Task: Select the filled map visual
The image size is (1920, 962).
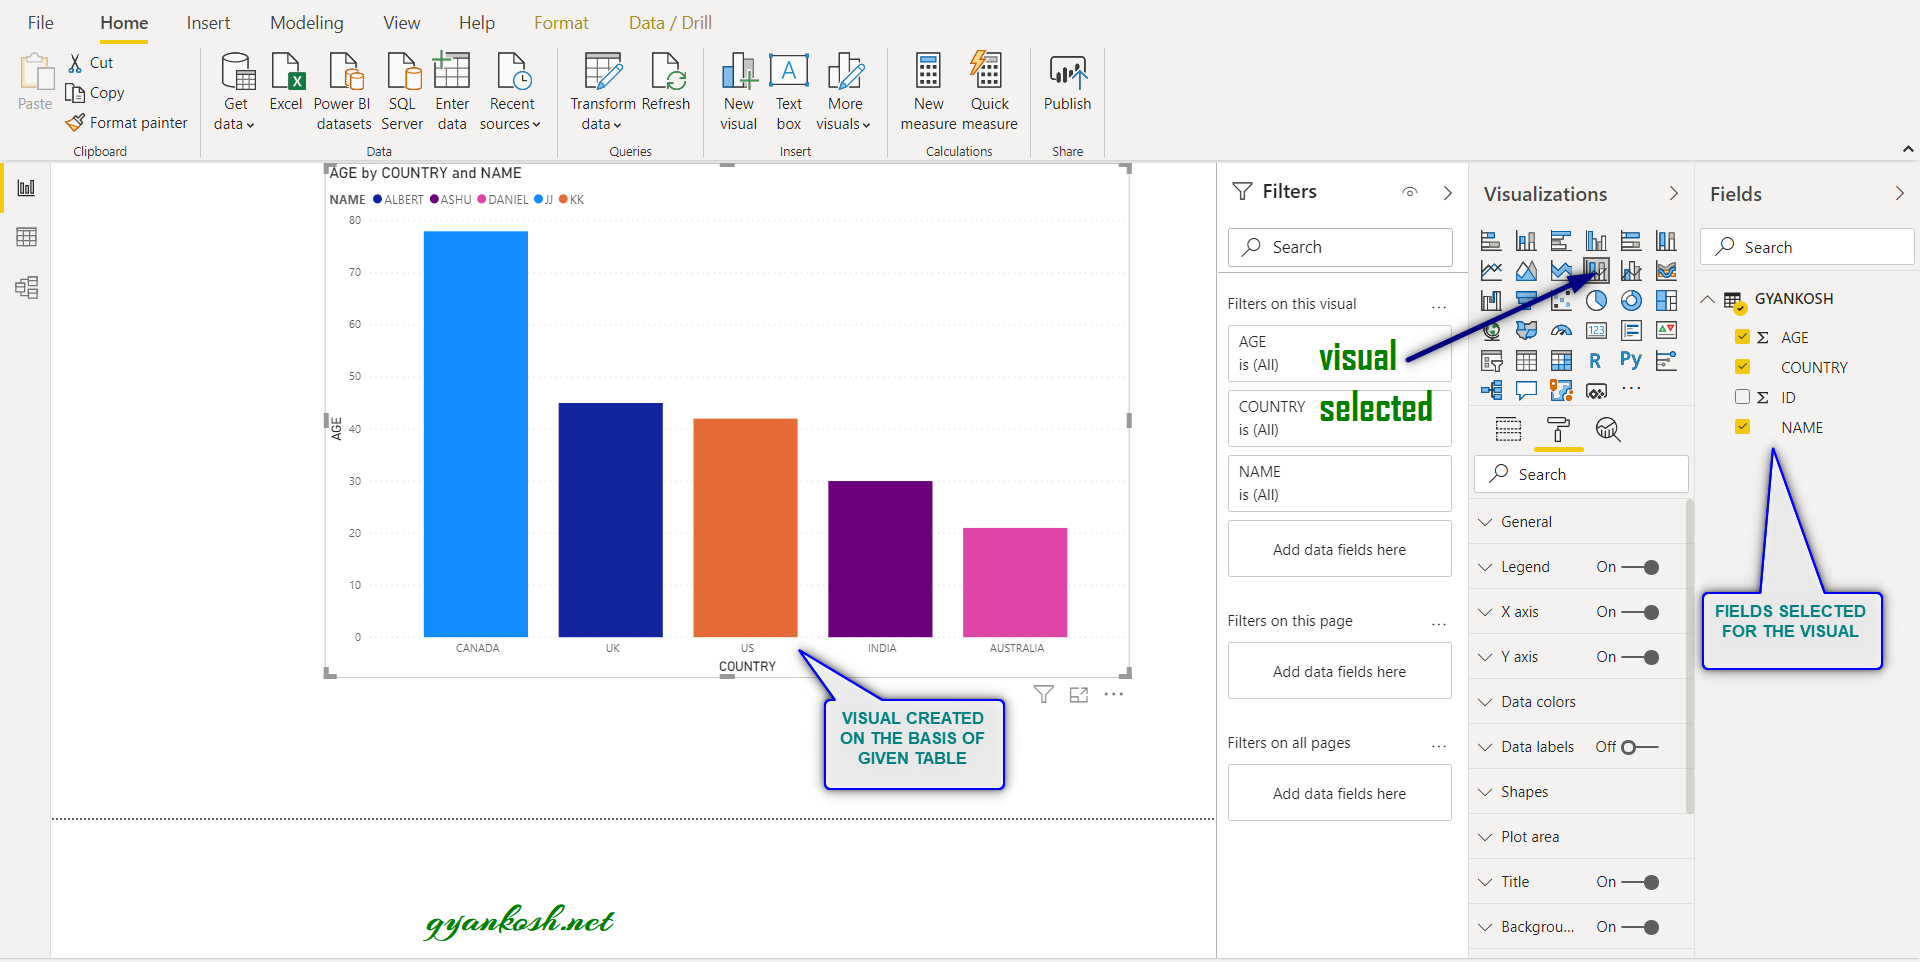Action: (1526, 330)
